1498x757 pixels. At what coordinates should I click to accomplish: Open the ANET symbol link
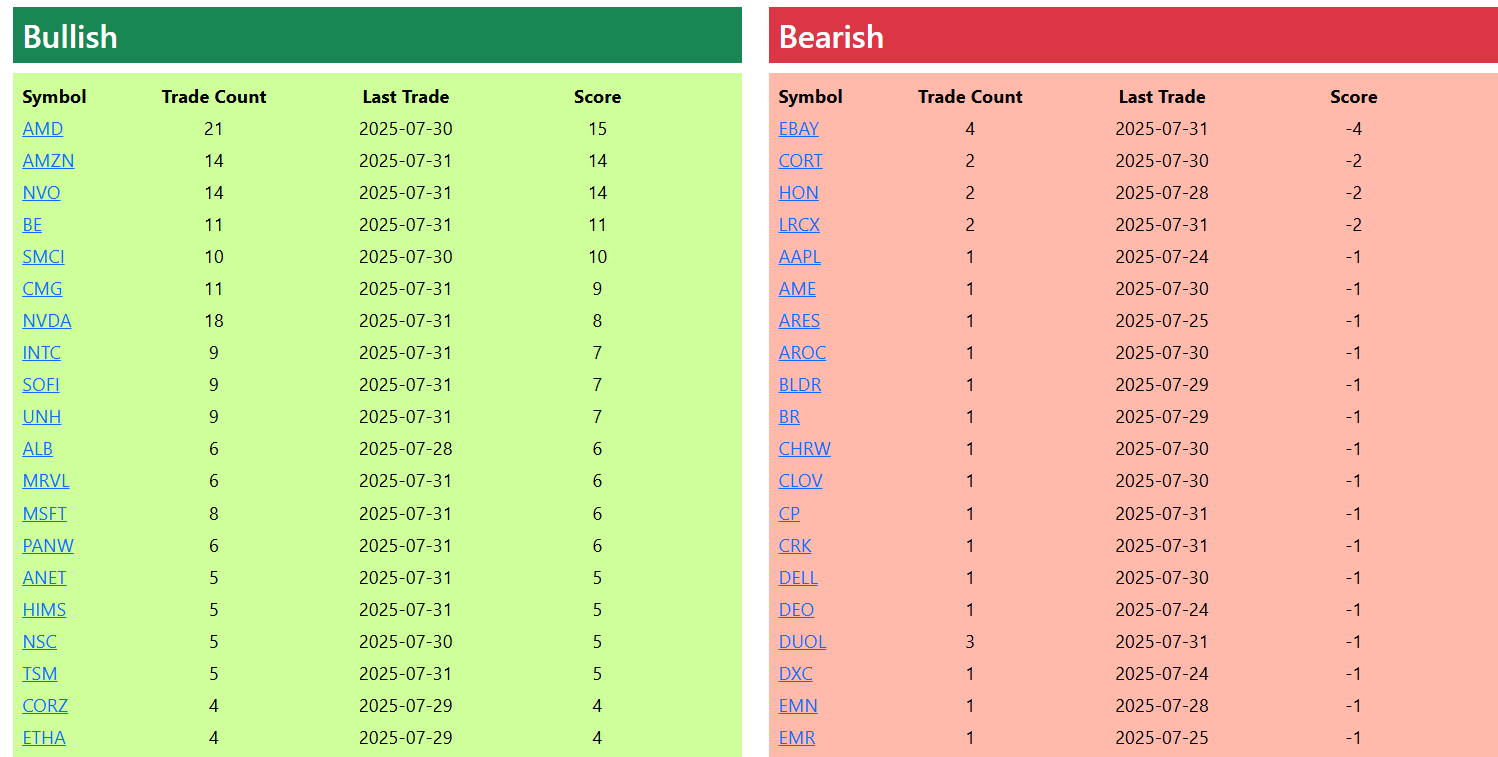[45, 578]
